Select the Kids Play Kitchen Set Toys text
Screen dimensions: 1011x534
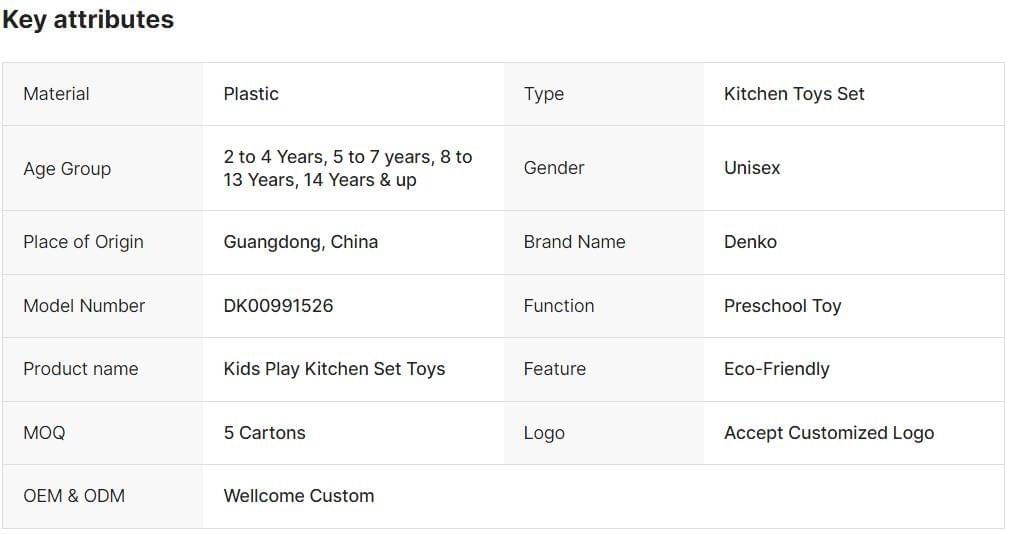[x=334, y=369]
